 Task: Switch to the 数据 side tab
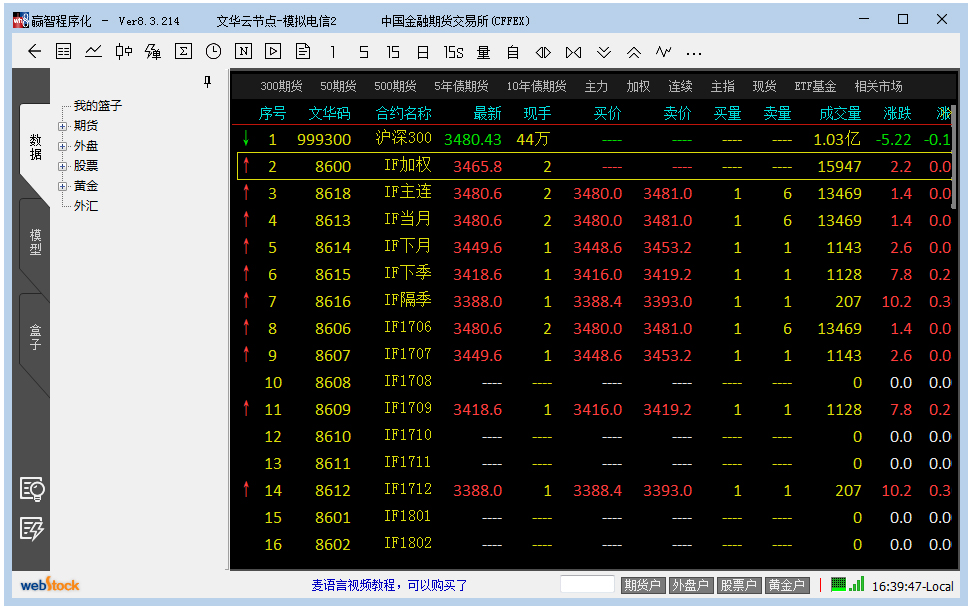click(35, 147)
